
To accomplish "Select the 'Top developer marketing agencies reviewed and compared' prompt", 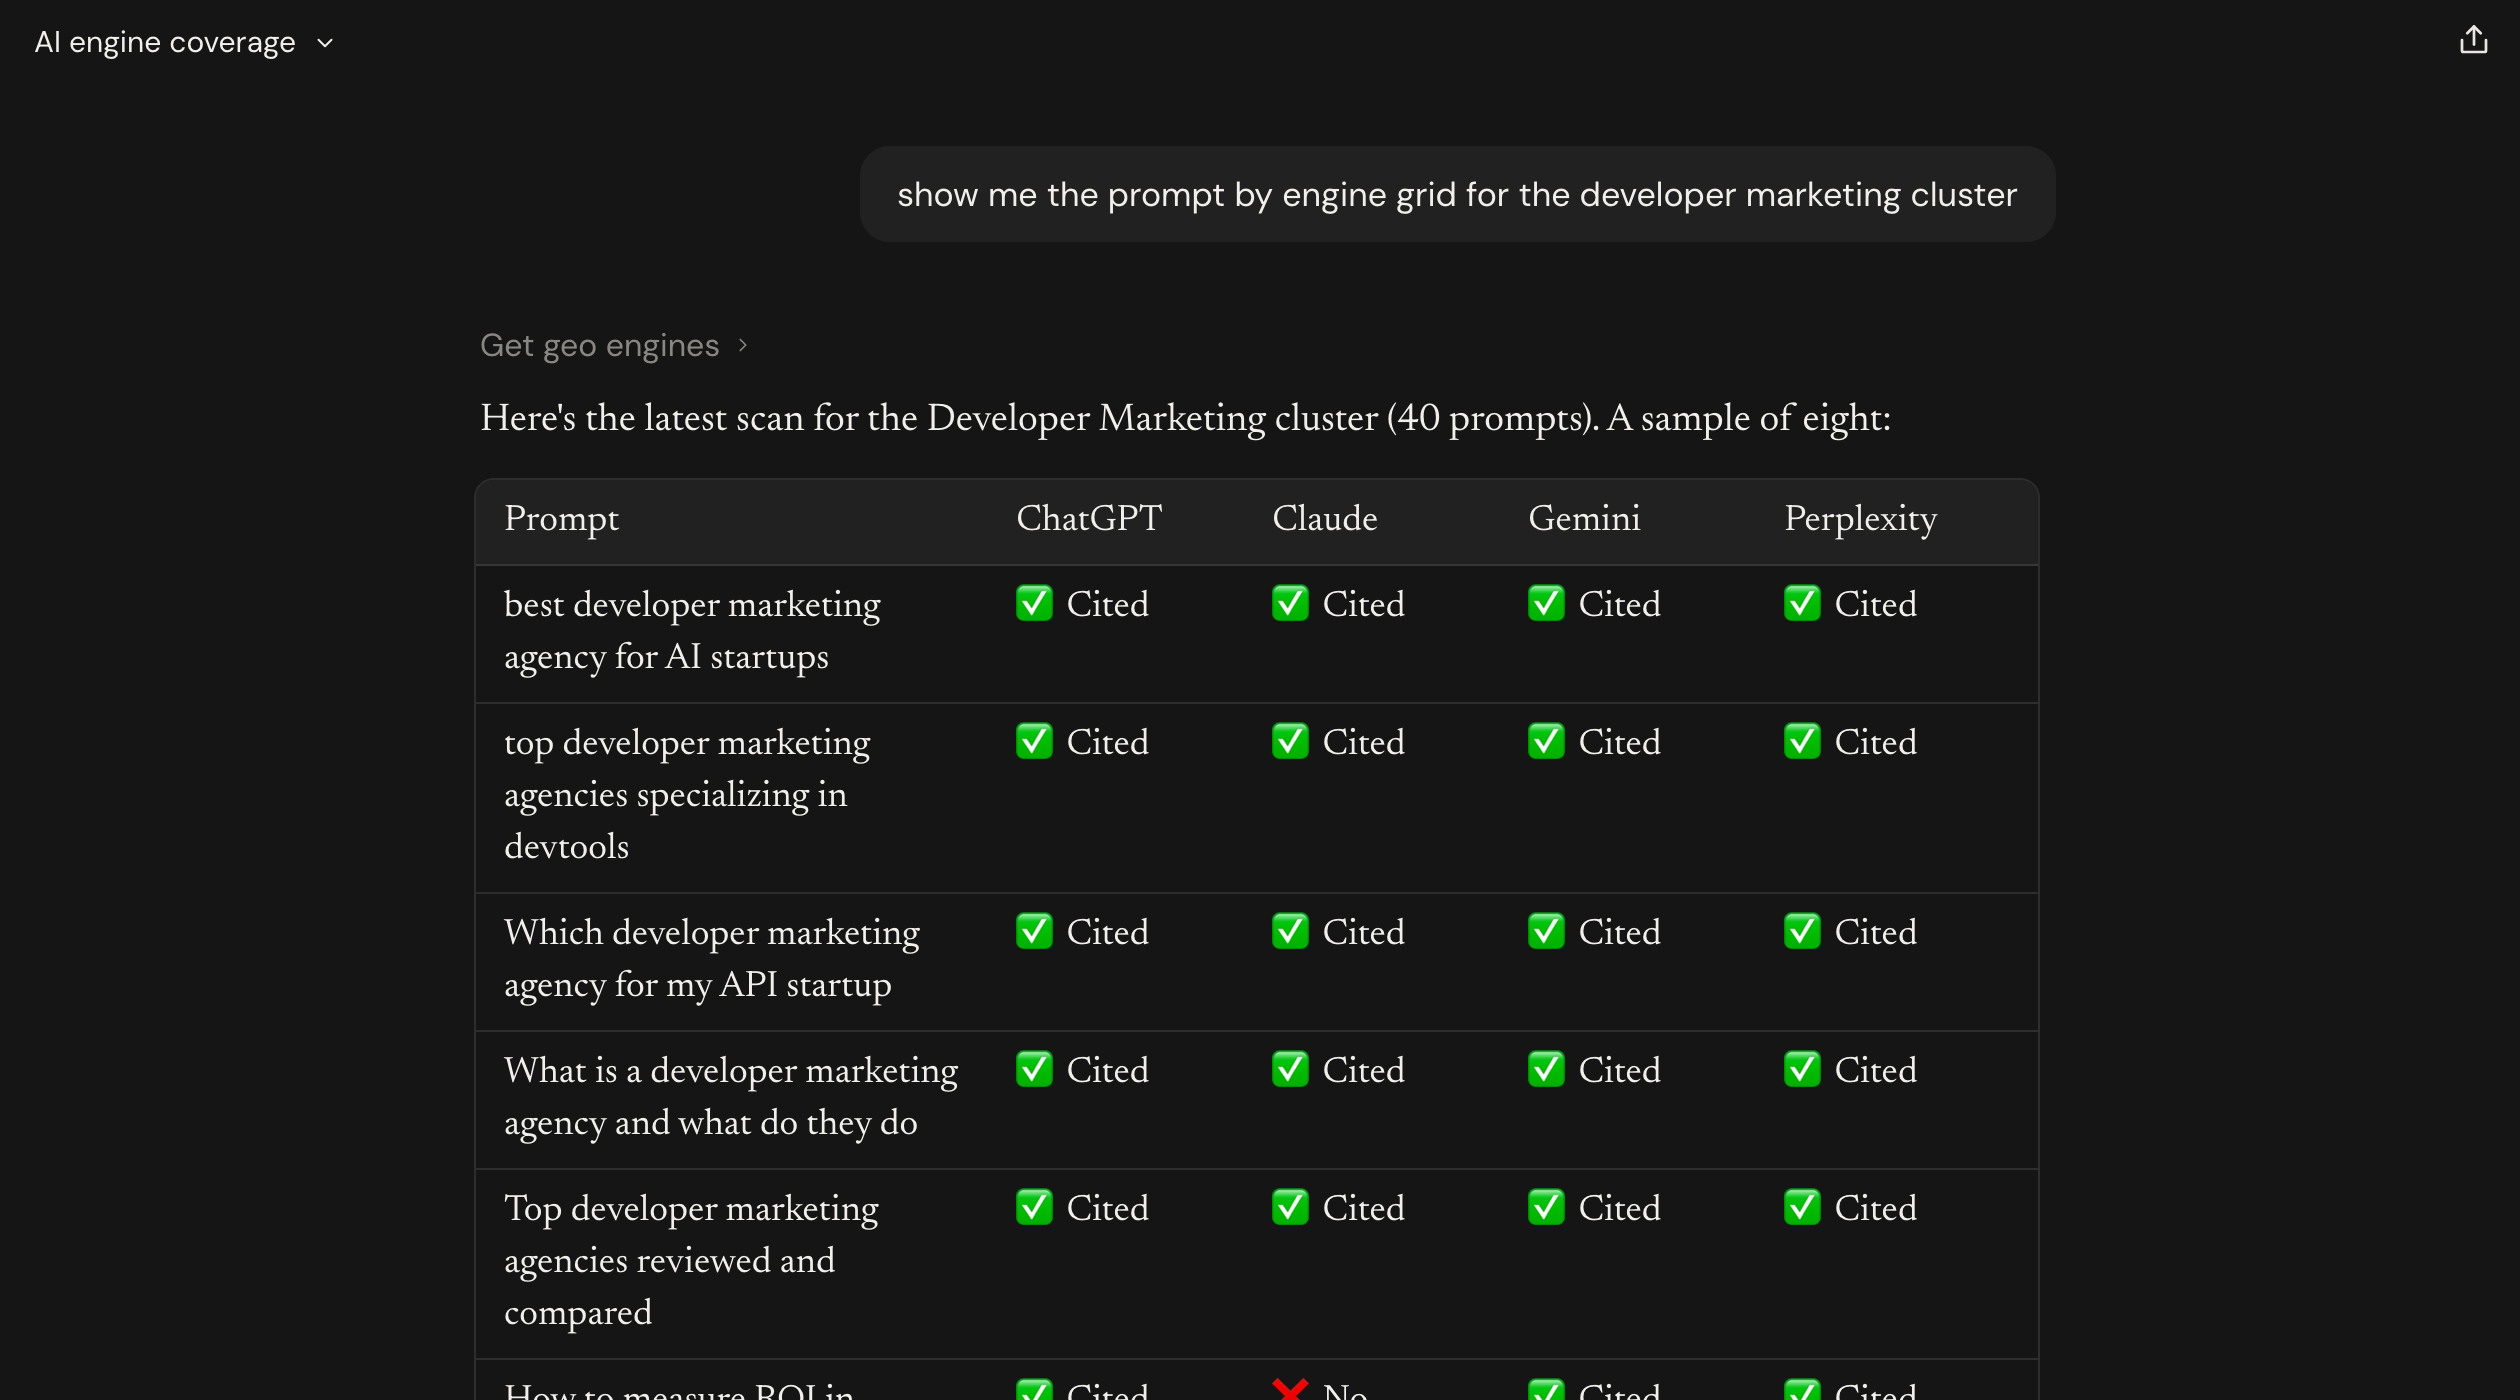I will pos(691,1261).
